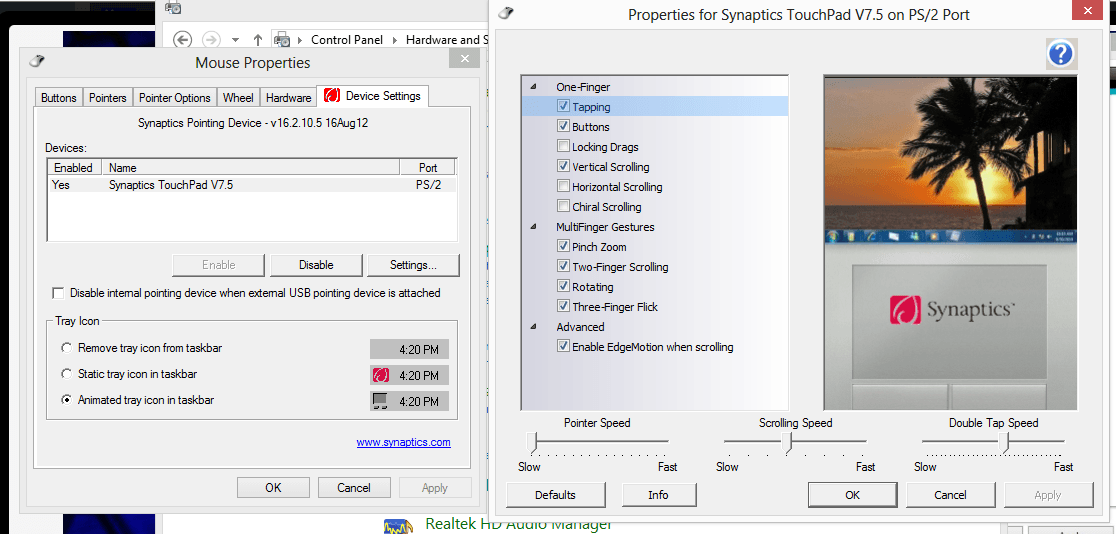Enable Chiral Scrolling
Image resolution: width=1116 pixels, height=534 pixels.
pyautogui.click(x=563, y=206)
